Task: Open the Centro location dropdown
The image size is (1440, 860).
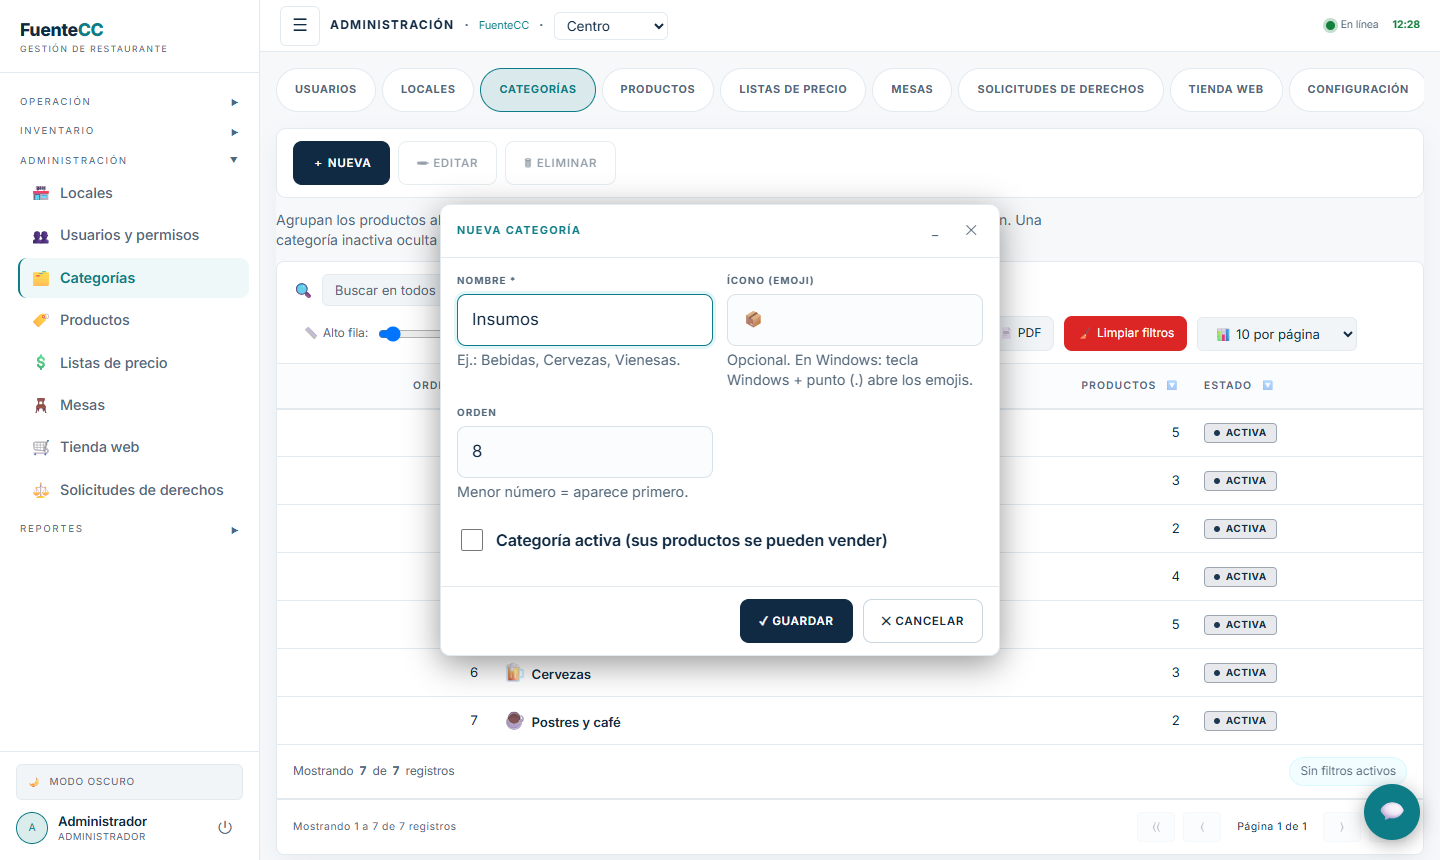Action: coord(611,26)
